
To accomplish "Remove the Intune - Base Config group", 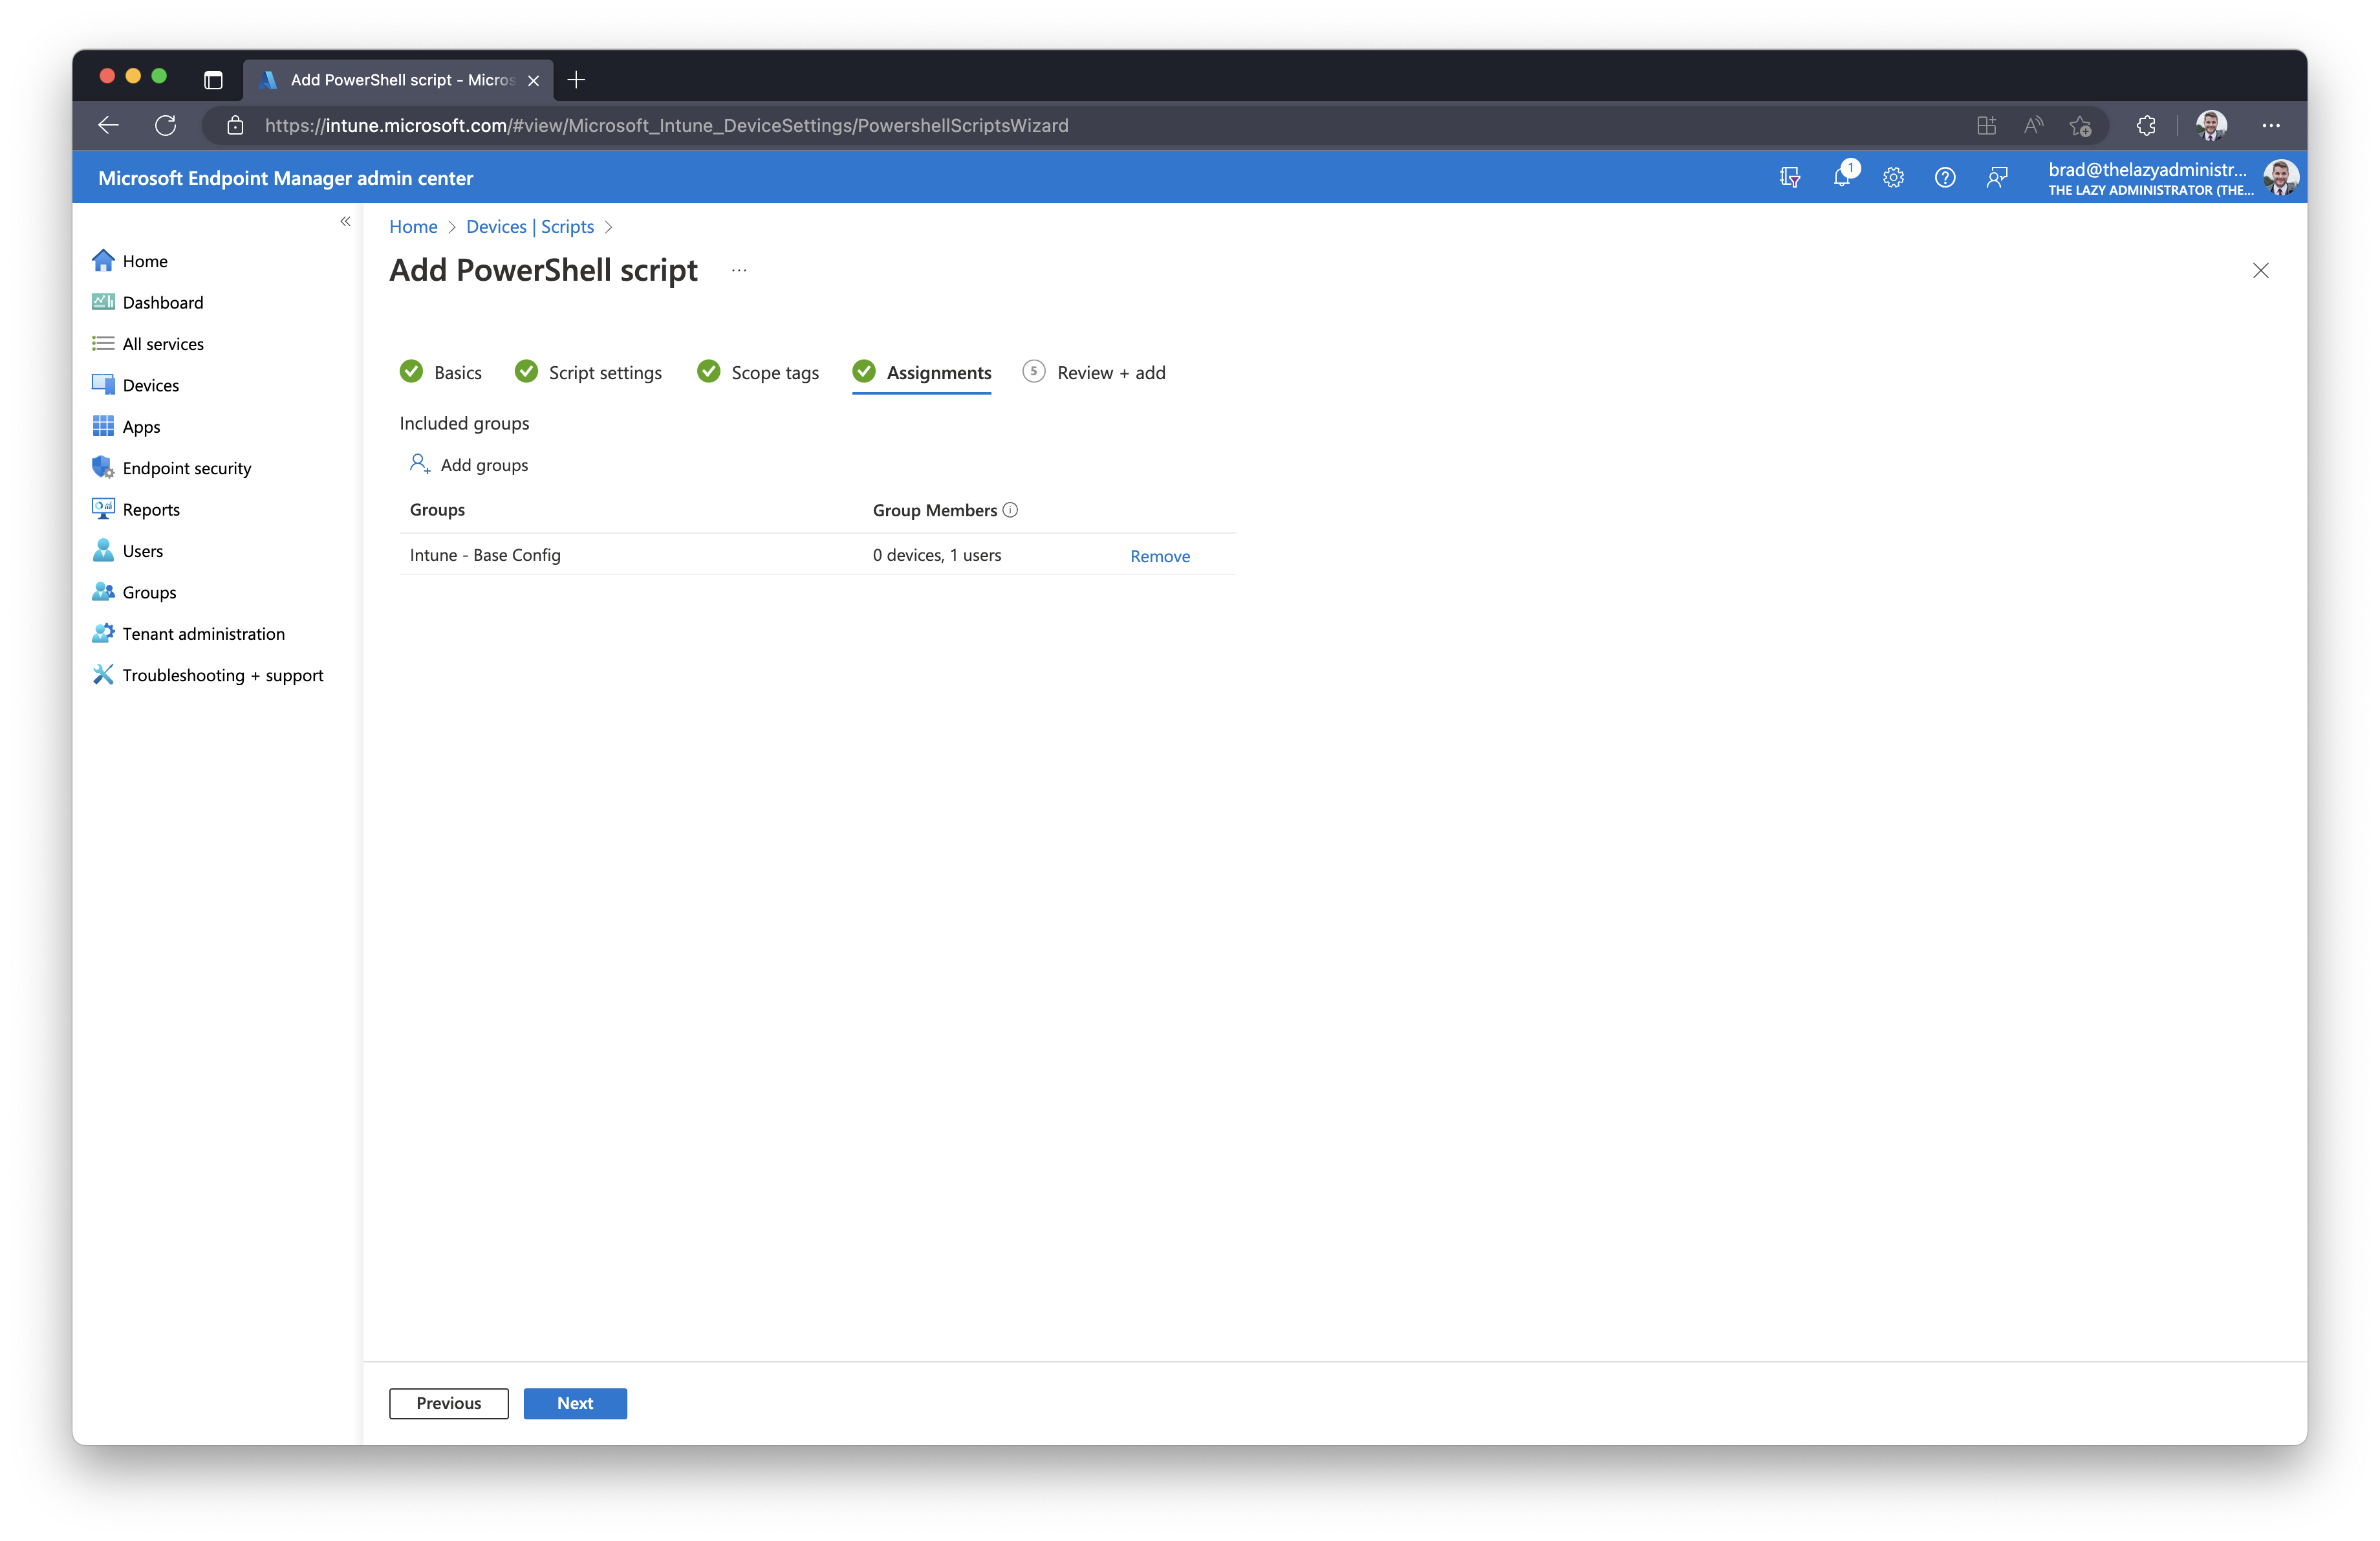I will [1160, 556].
